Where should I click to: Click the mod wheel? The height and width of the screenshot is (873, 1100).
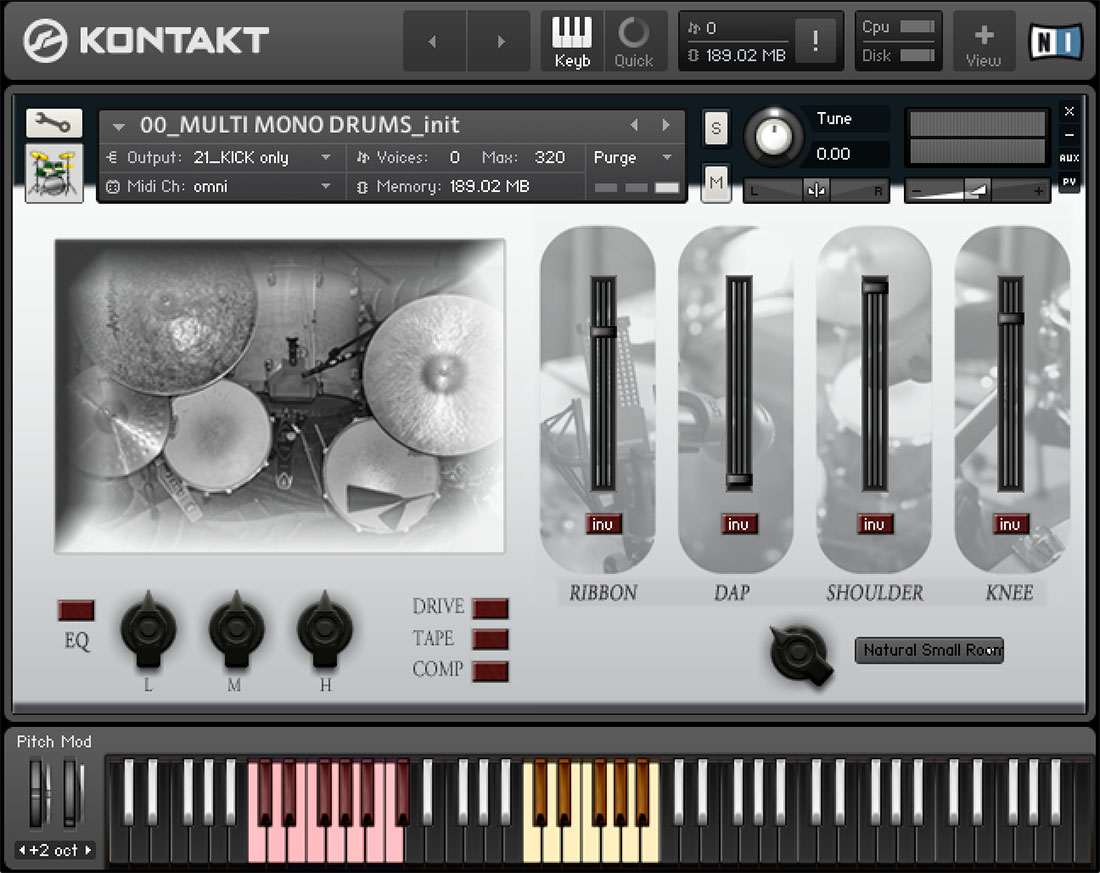click(x=72, y=793)
